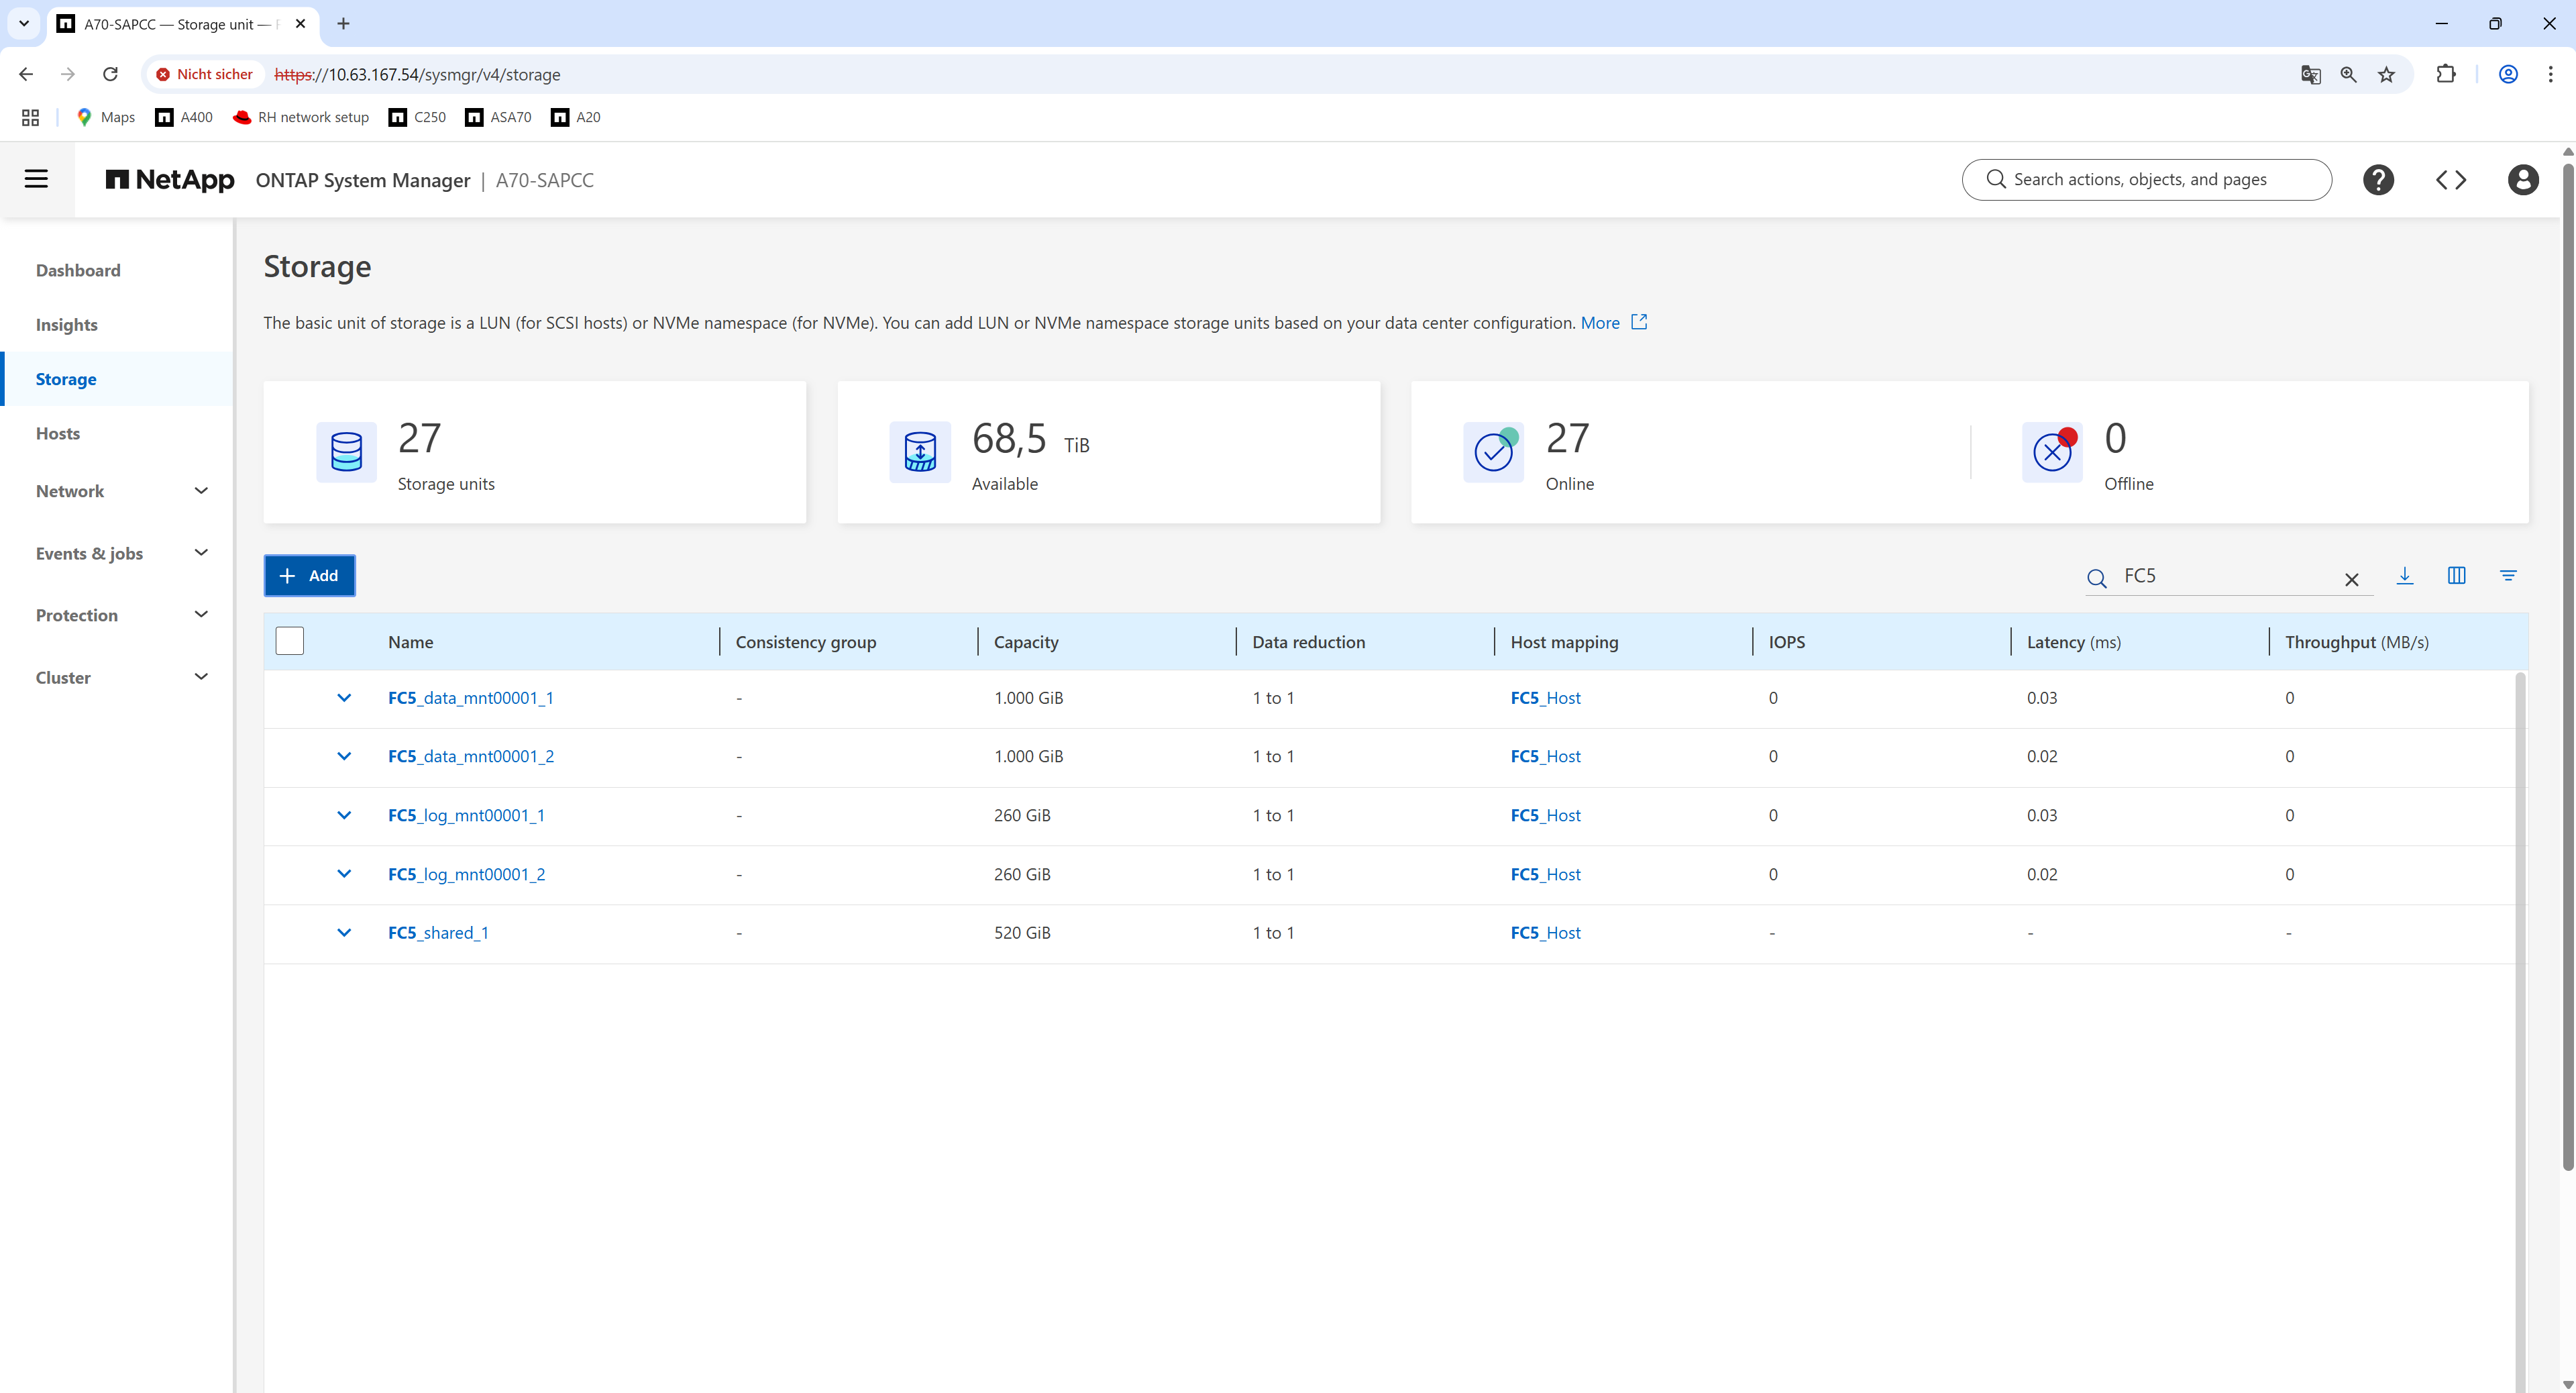2576x1393 pixels.
Task: Open the API log code icon
Action: coord(2451,180)
